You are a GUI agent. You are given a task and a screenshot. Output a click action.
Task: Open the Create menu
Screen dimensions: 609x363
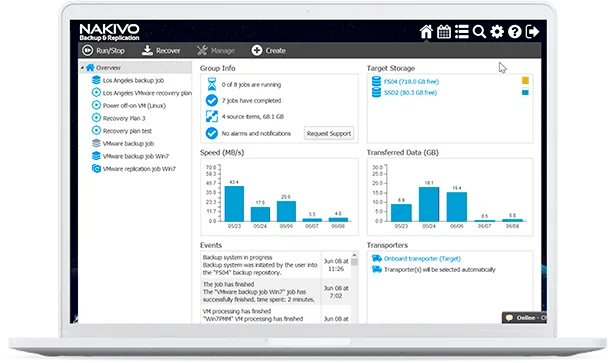[268, 50]
